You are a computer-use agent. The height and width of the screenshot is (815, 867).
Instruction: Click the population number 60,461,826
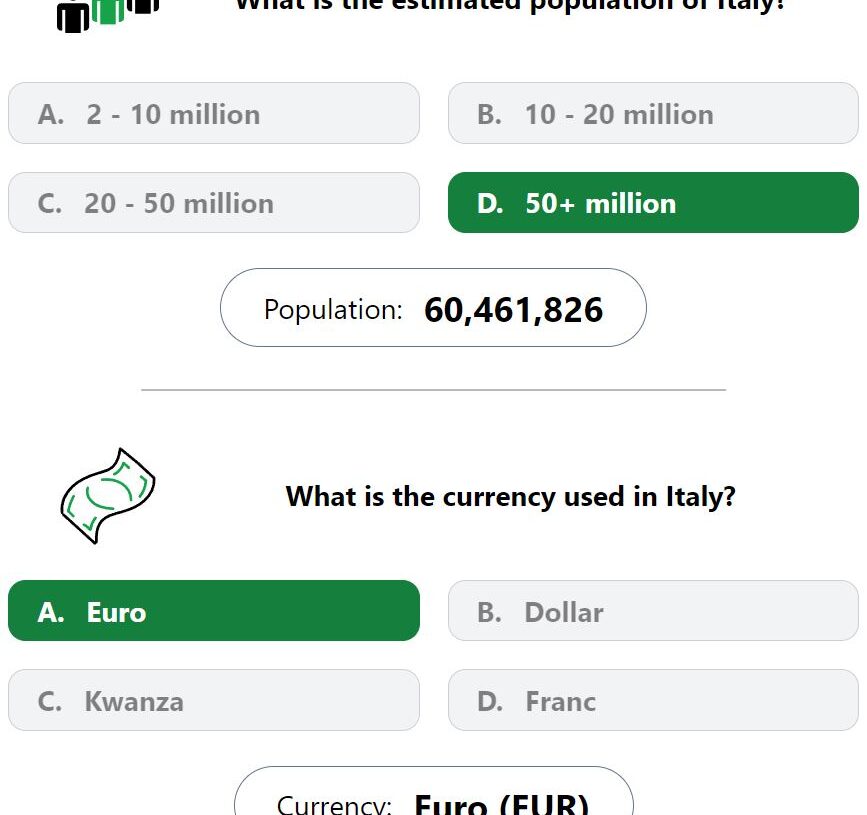click(x=513, y=310)
